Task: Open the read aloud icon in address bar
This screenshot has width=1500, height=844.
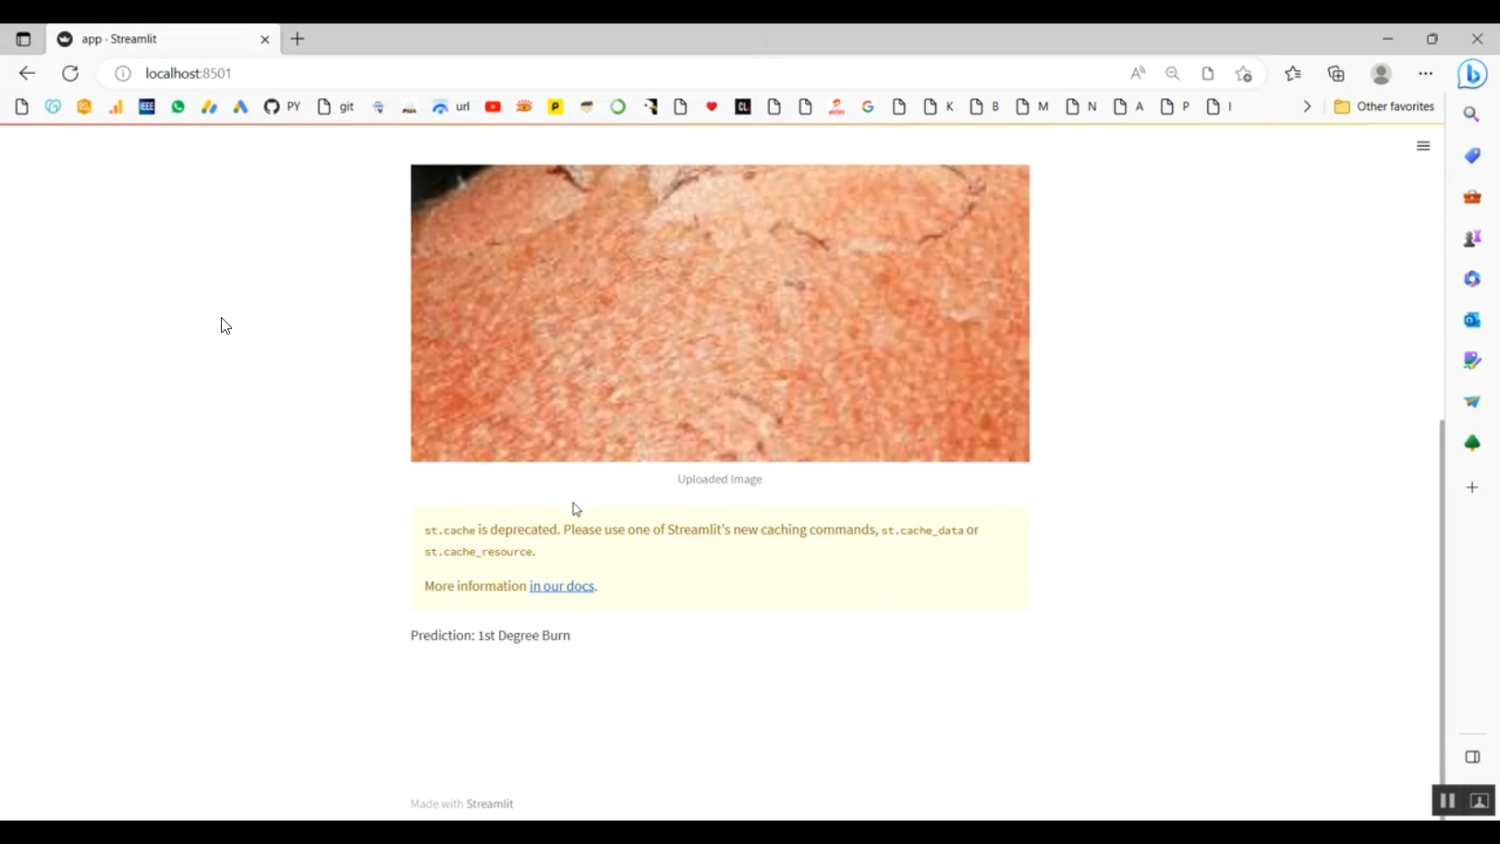Action: pyautogui.click(x=1138, y=73)
